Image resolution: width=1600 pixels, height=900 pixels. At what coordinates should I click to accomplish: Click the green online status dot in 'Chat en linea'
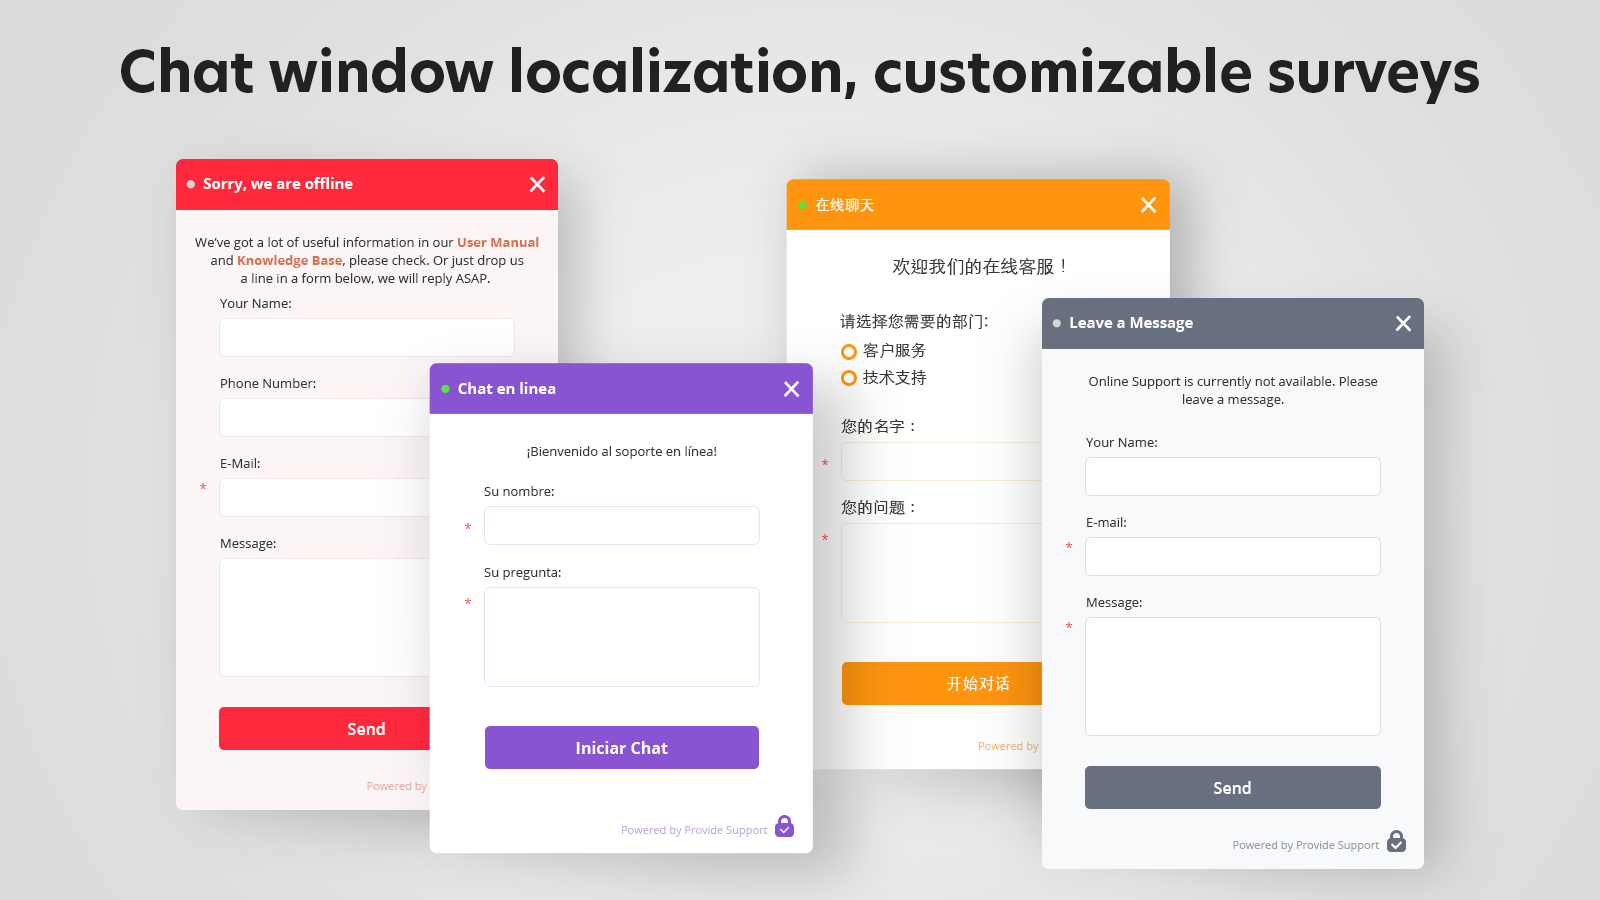(x=445, y=389)
